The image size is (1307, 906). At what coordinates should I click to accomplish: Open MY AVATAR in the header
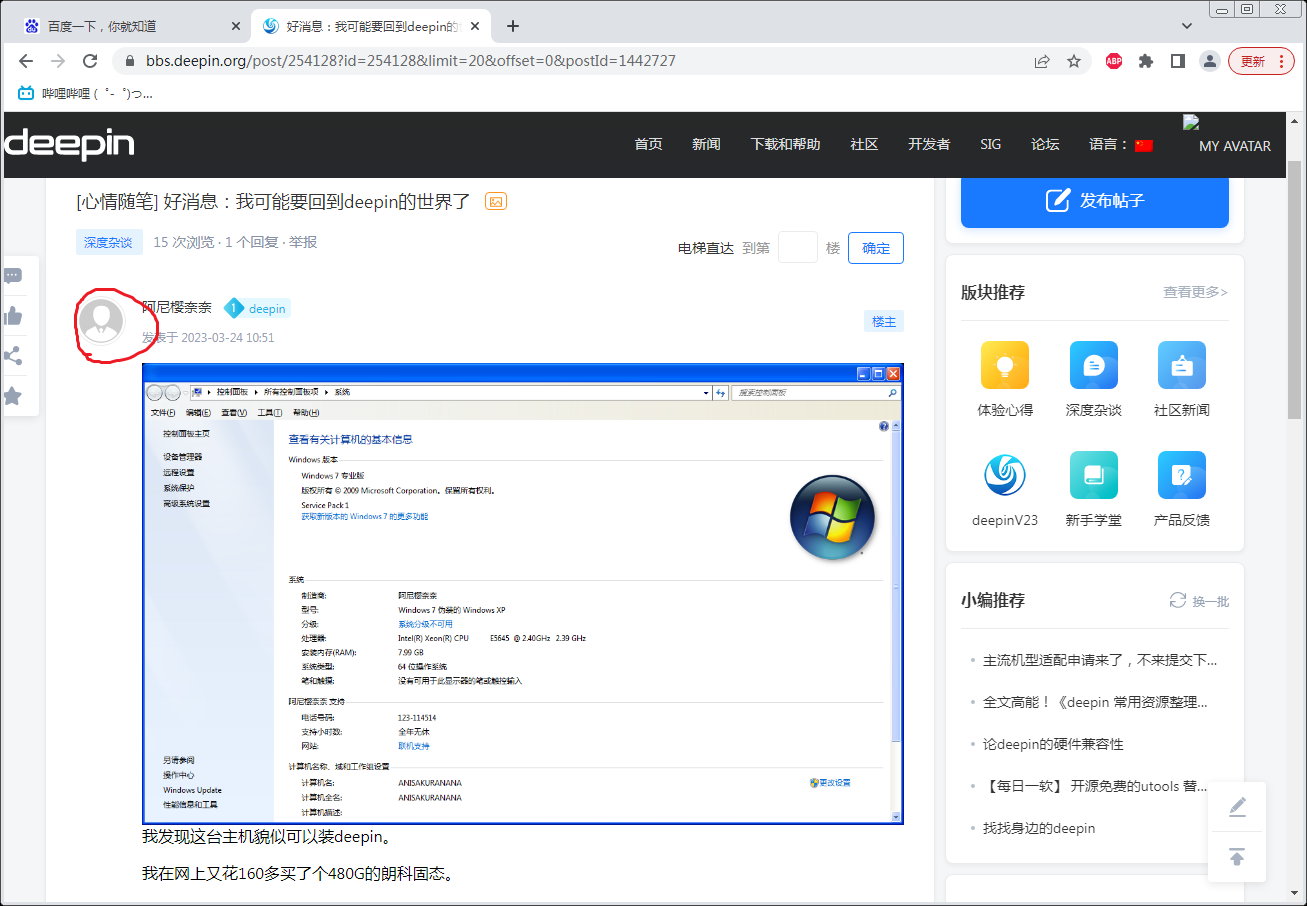pyautogui.click(x=1235, y=146)
